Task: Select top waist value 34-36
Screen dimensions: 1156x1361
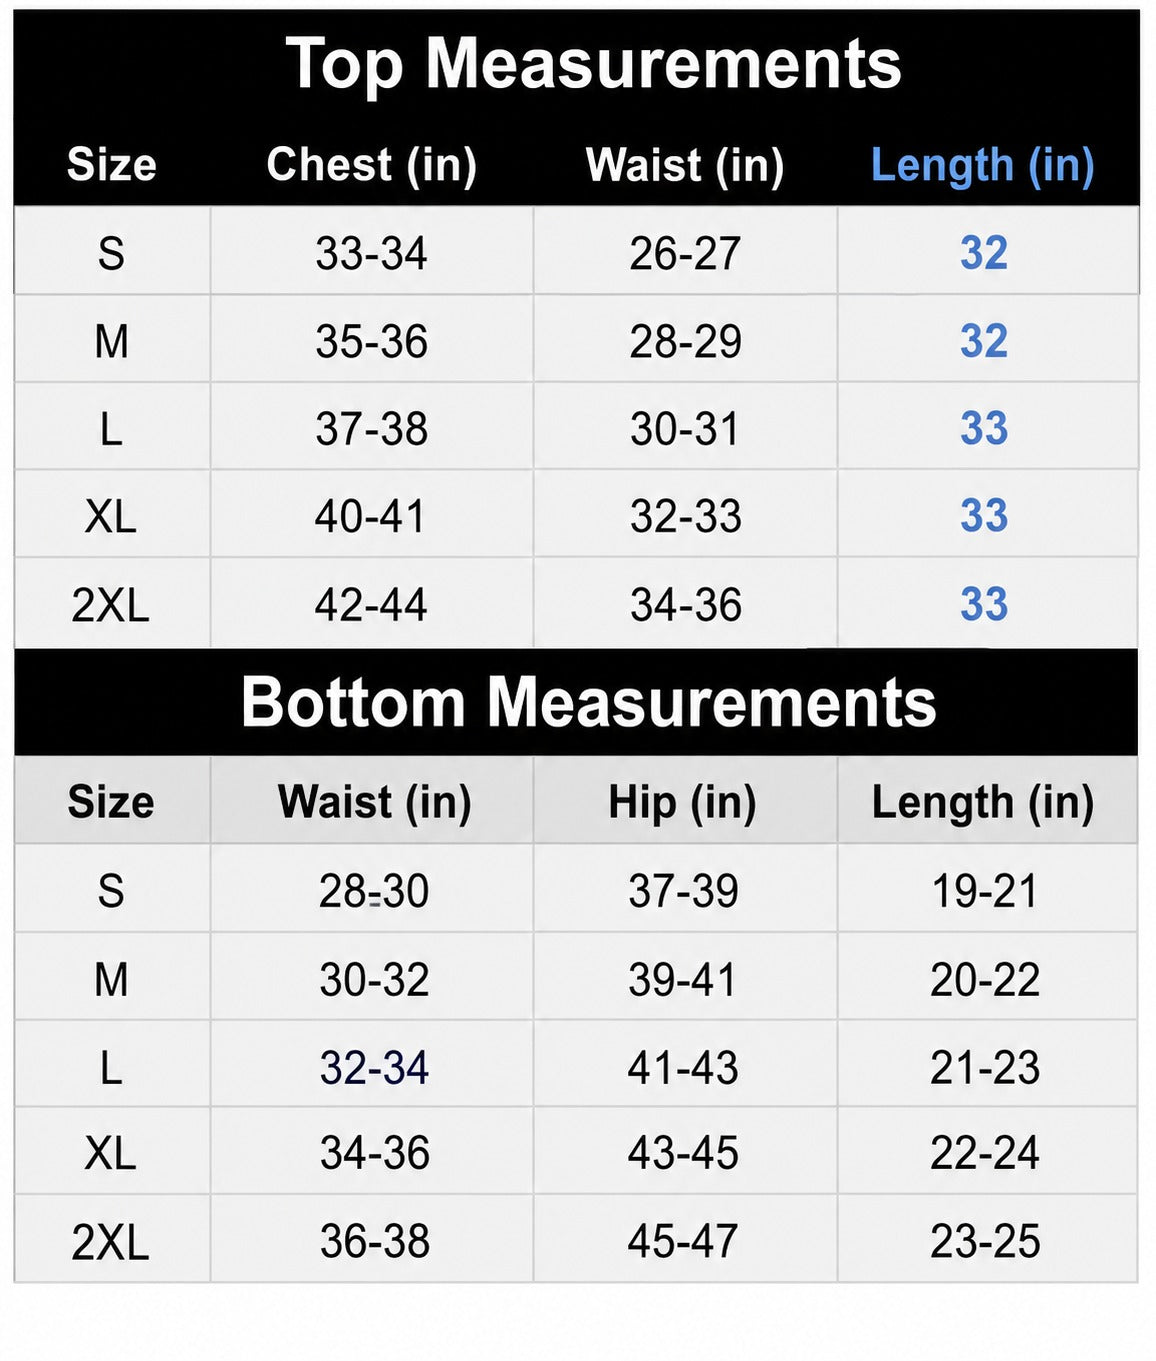Action: 685,605
